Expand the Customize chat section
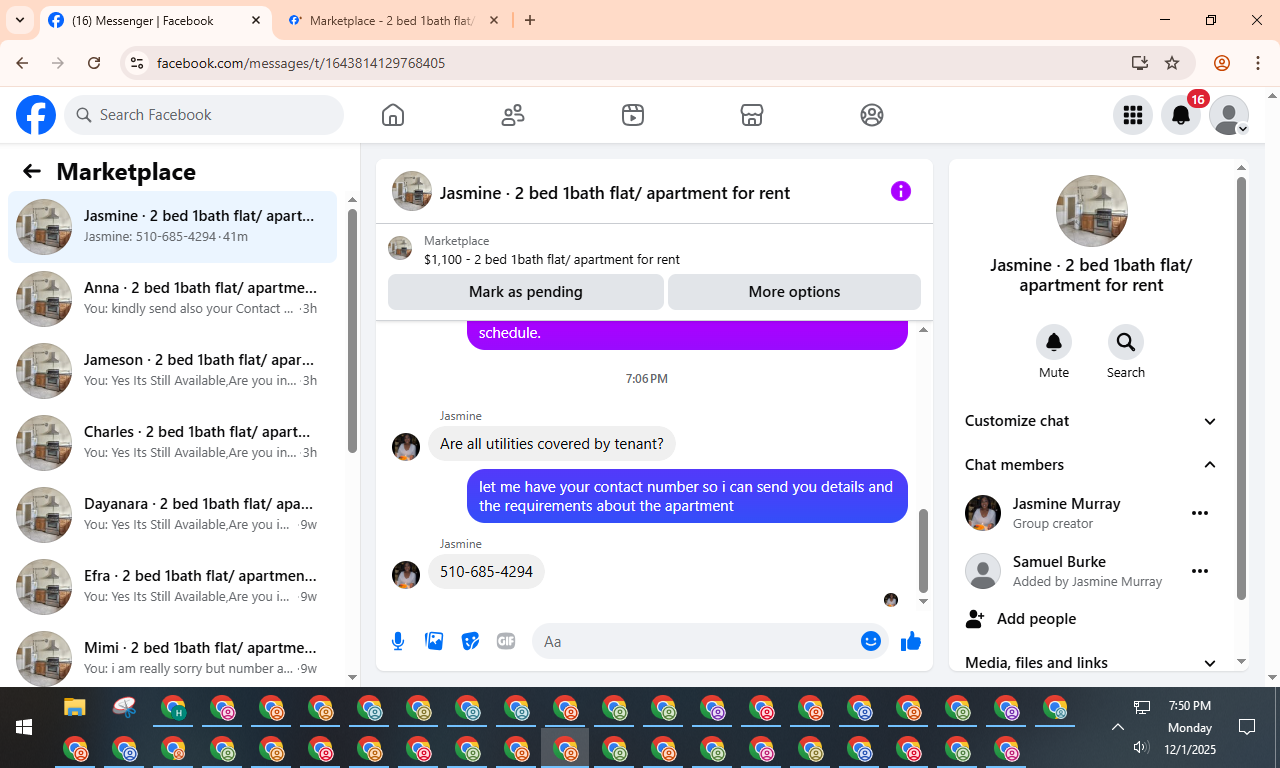1280x768 pixels. pyautogui.click(x=1091, y=421)
